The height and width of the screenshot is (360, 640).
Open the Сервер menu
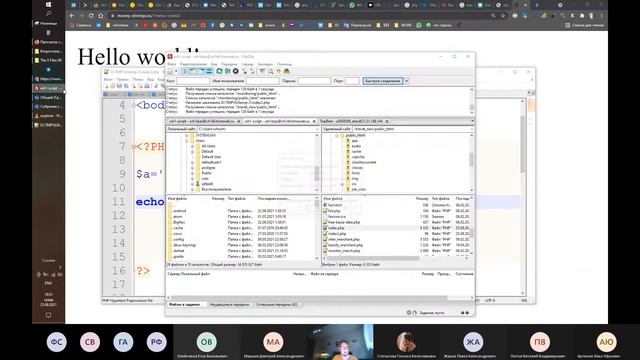(247, 64)
